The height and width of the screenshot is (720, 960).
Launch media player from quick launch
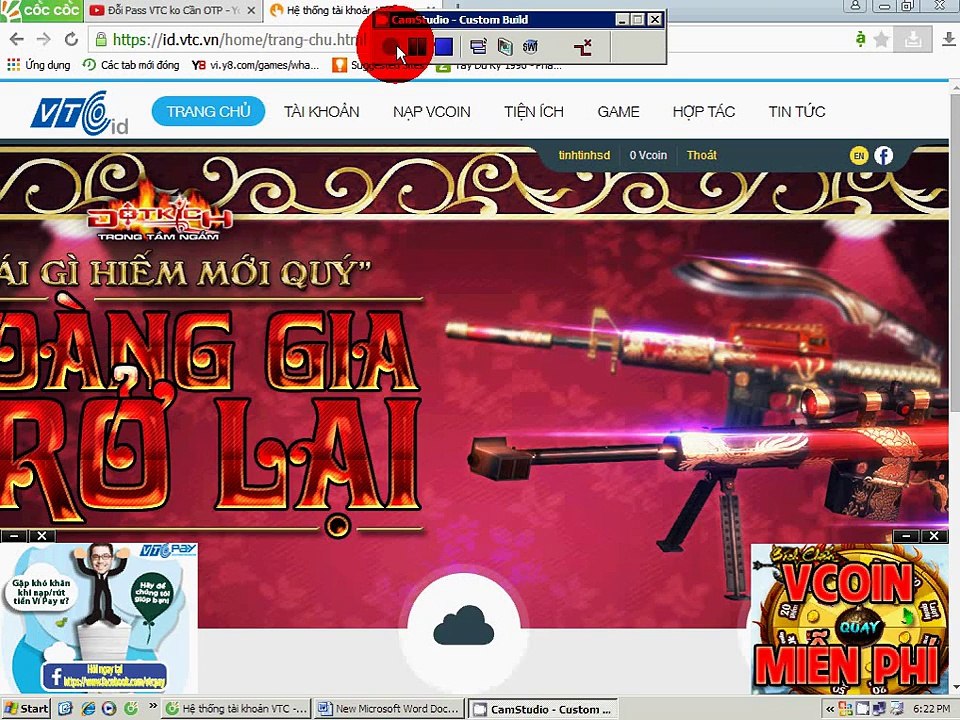point(109,708)
